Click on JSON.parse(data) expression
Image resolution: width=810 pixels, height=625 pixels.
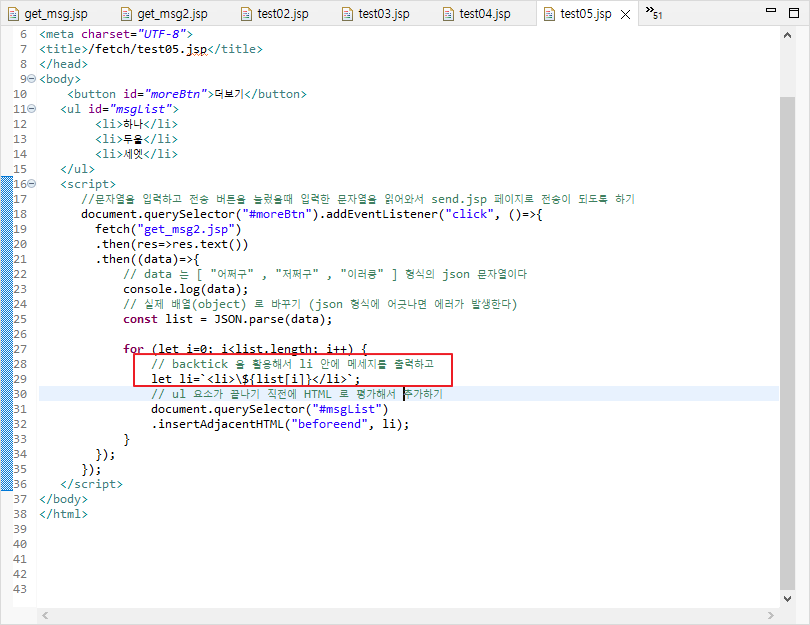[269, 319]
